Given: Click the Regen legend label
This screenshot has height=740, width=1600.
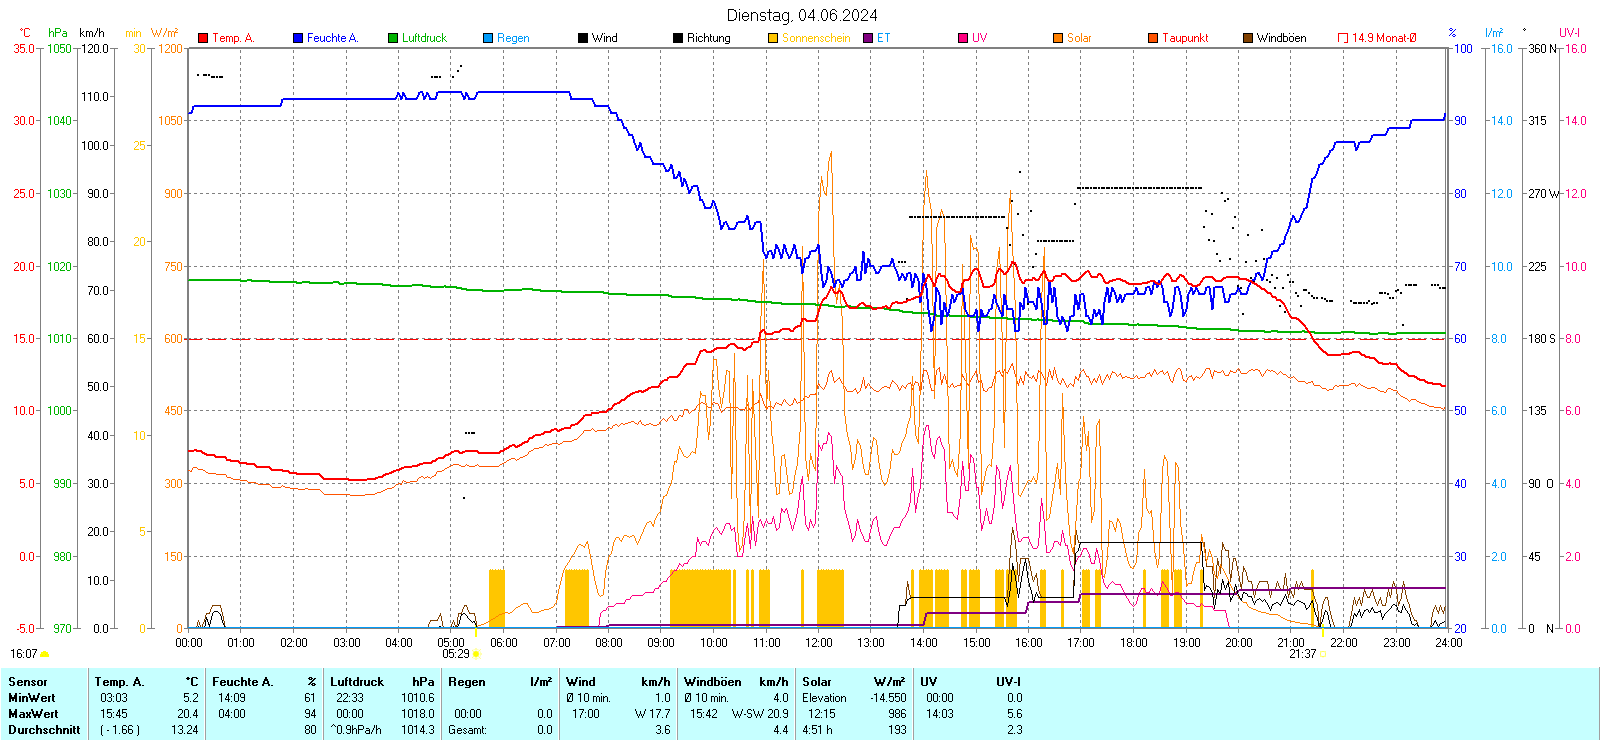Looking at the screenshot, I should coord(513,38).
